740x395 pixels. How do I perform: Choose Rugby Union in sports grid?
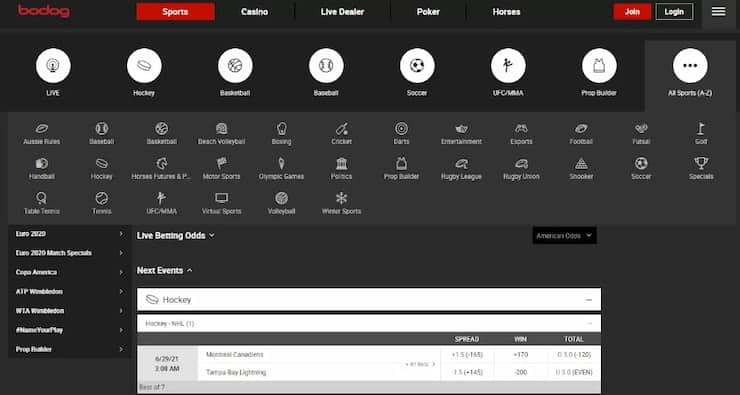pos(521,169)
